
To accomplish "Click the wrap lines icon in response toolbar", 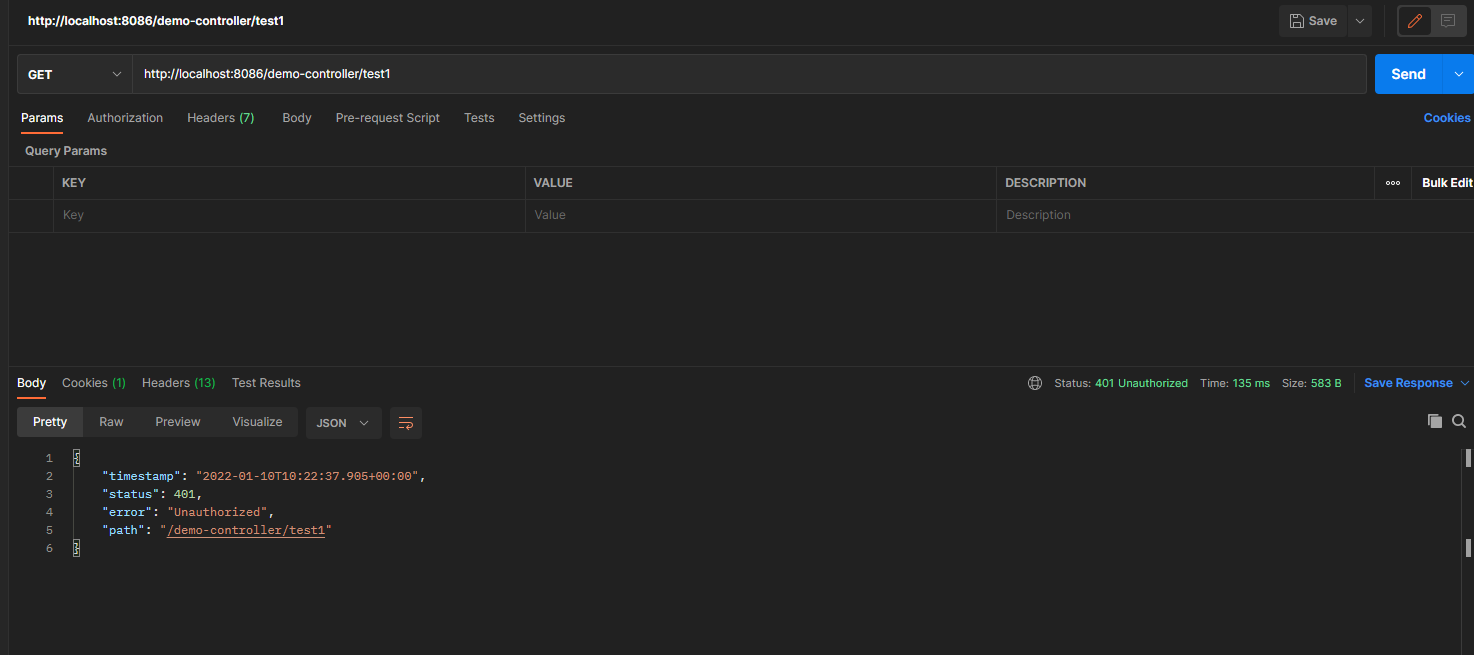I will tap(406, 423).
